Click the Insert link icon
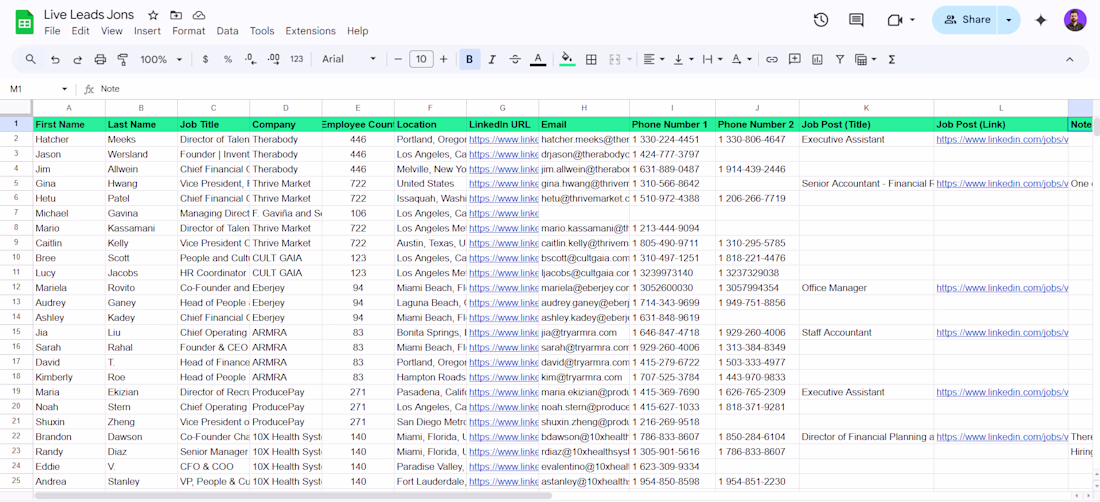The height and width of the screenshot is (502, 1100). pyautogui.click(x=772, y=60)
